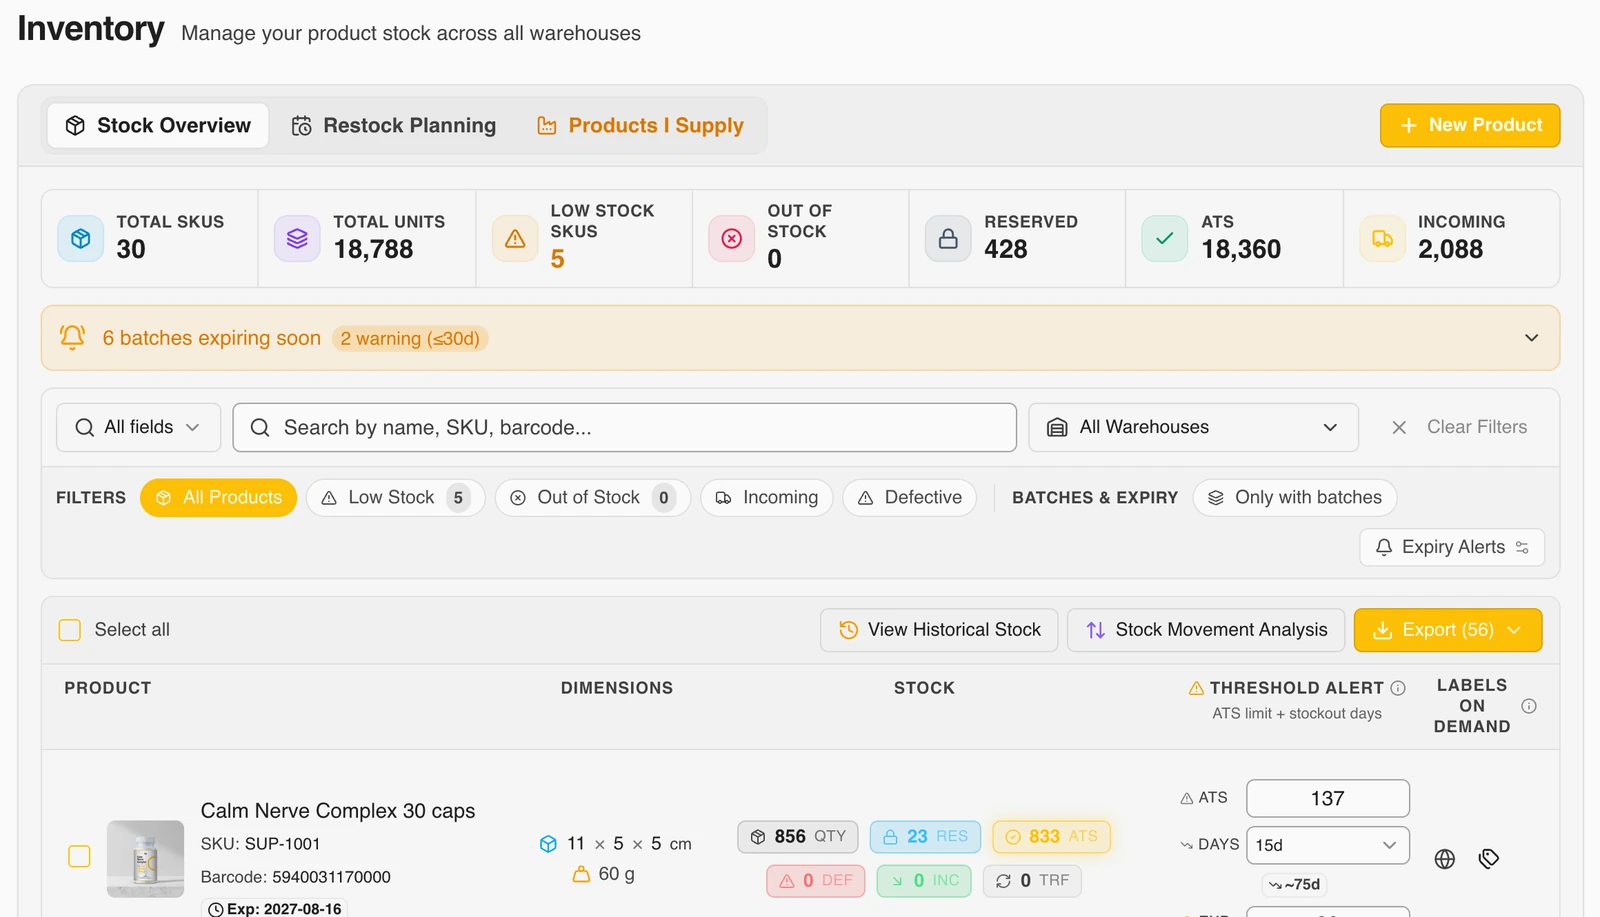The image size is (1600, 917).
Task: Click the Low Stock SKUs warning icon
Action: [x=515, y=239]
